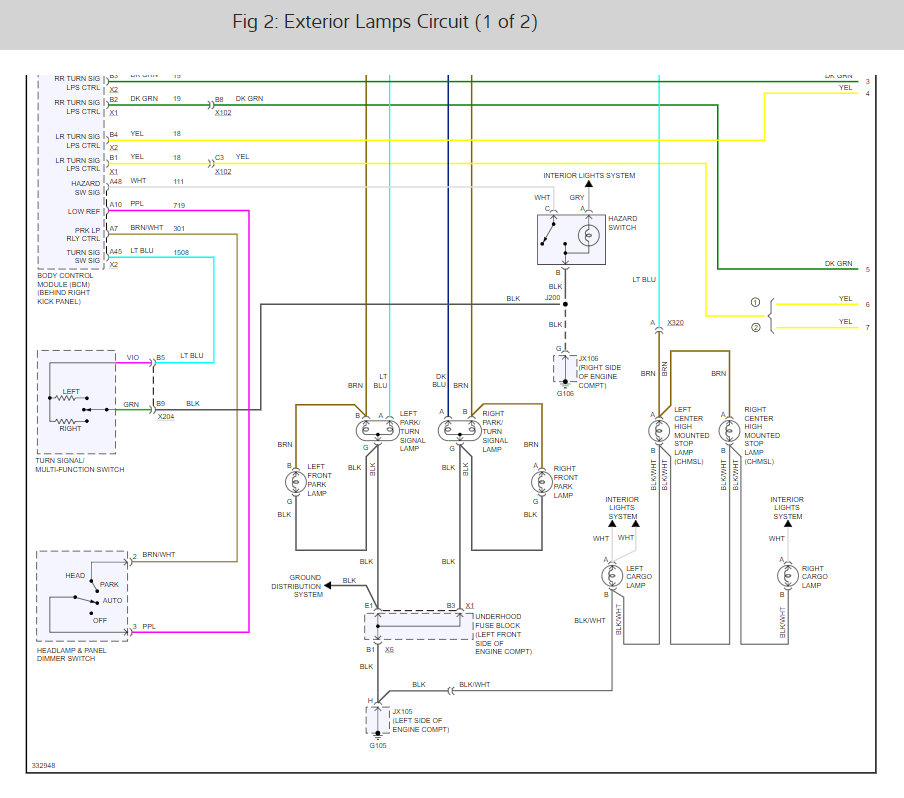Click the 'AUTO' position in dimmer switch
The image size is (904, 798).
[x=112, y=601]
